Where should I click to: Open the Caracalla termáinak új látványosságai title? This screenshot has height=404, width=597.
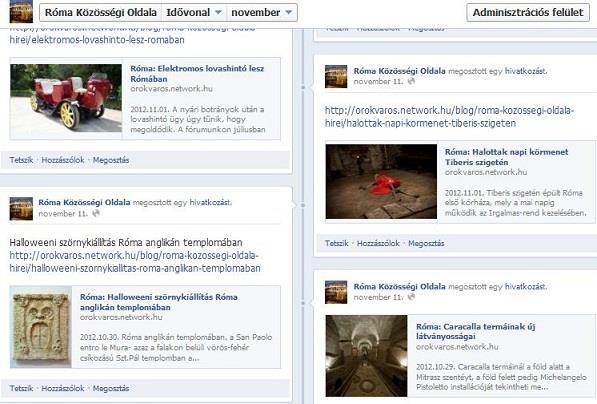[x=476, y=332]
